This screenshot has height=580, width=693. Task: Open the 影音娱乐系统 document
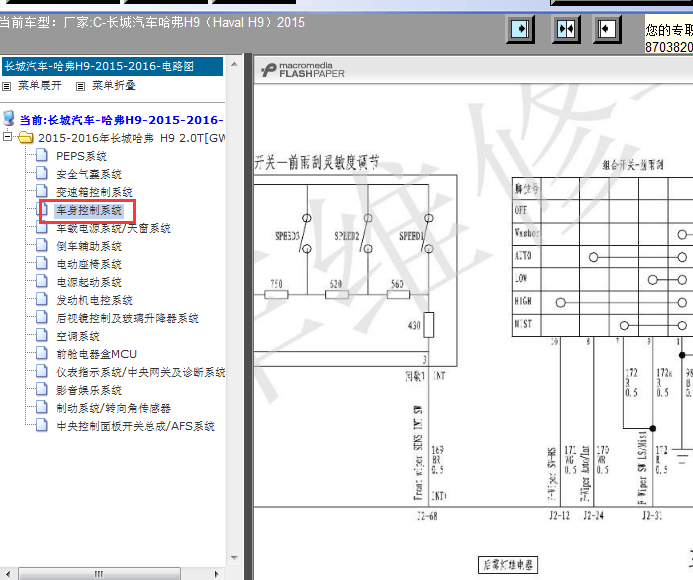click(89, 391)
